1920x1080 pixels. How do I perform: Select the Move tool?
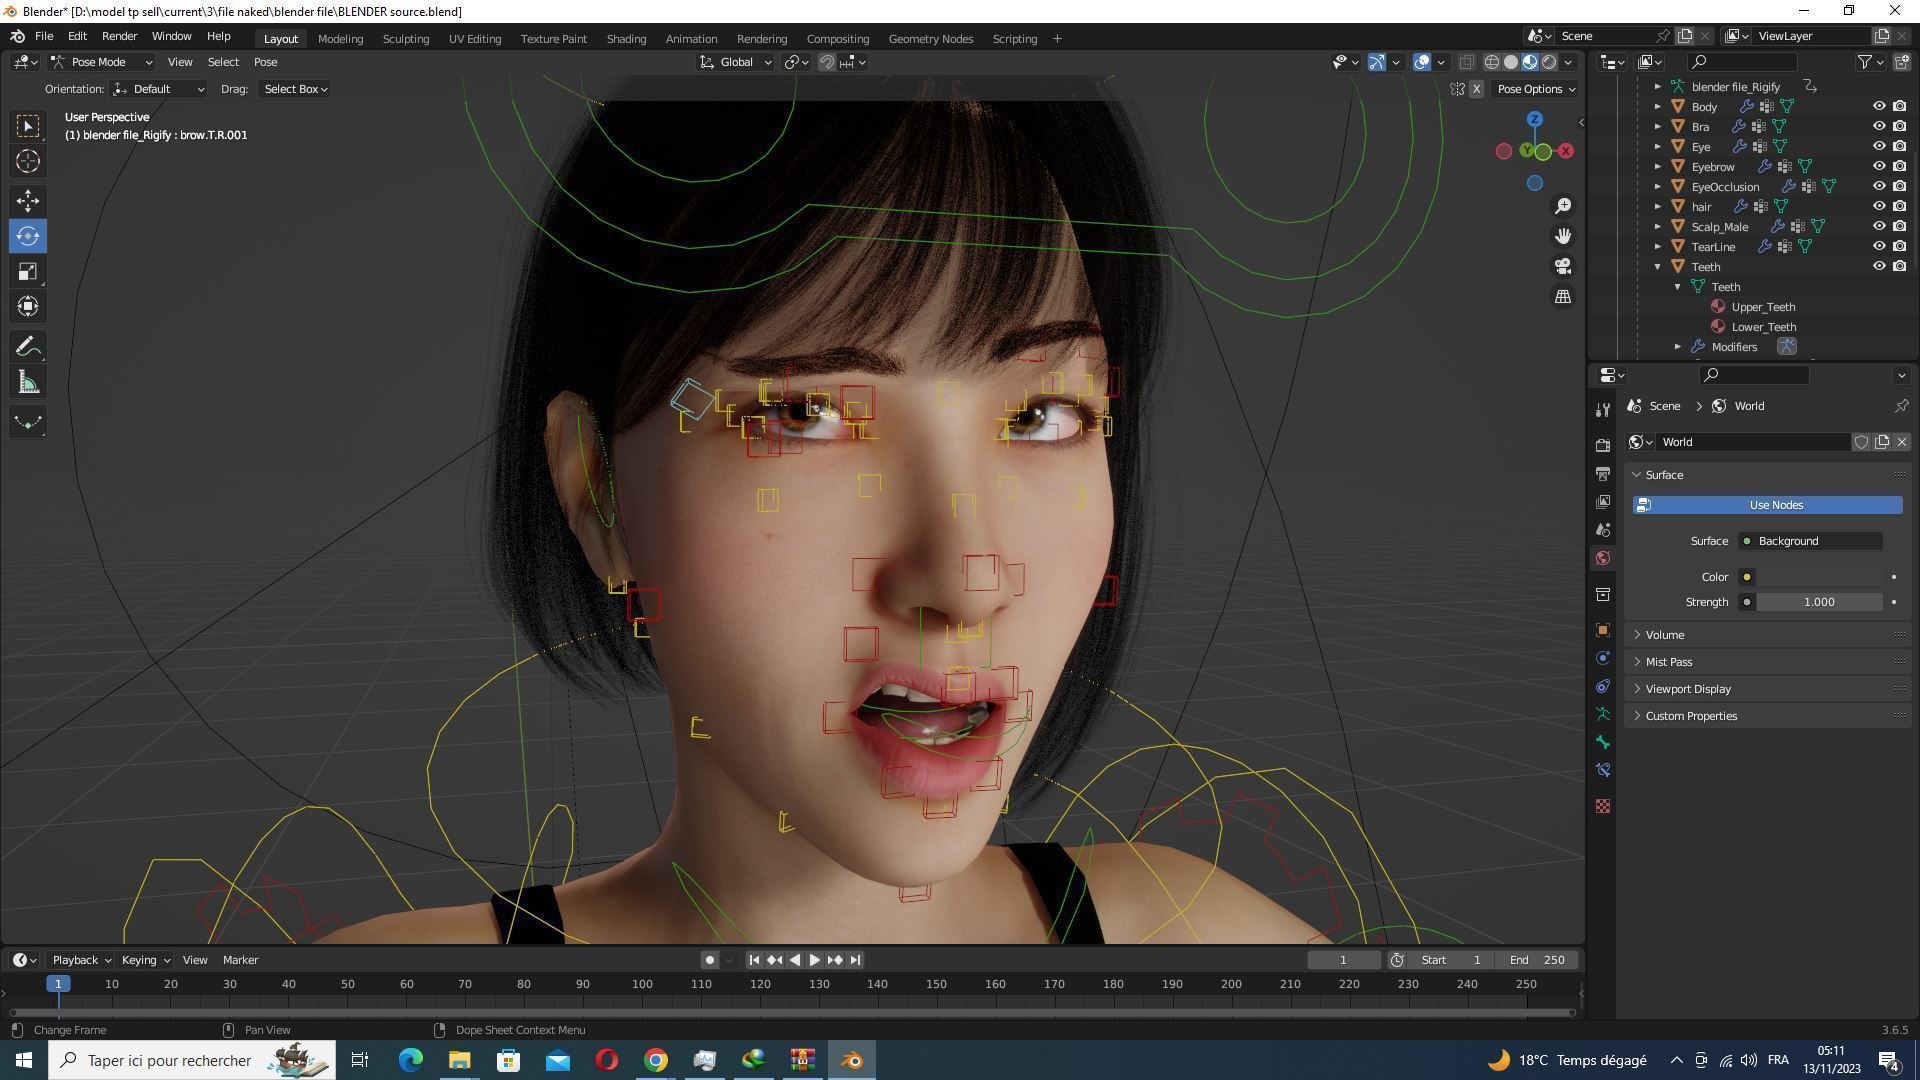pos(28,201)
